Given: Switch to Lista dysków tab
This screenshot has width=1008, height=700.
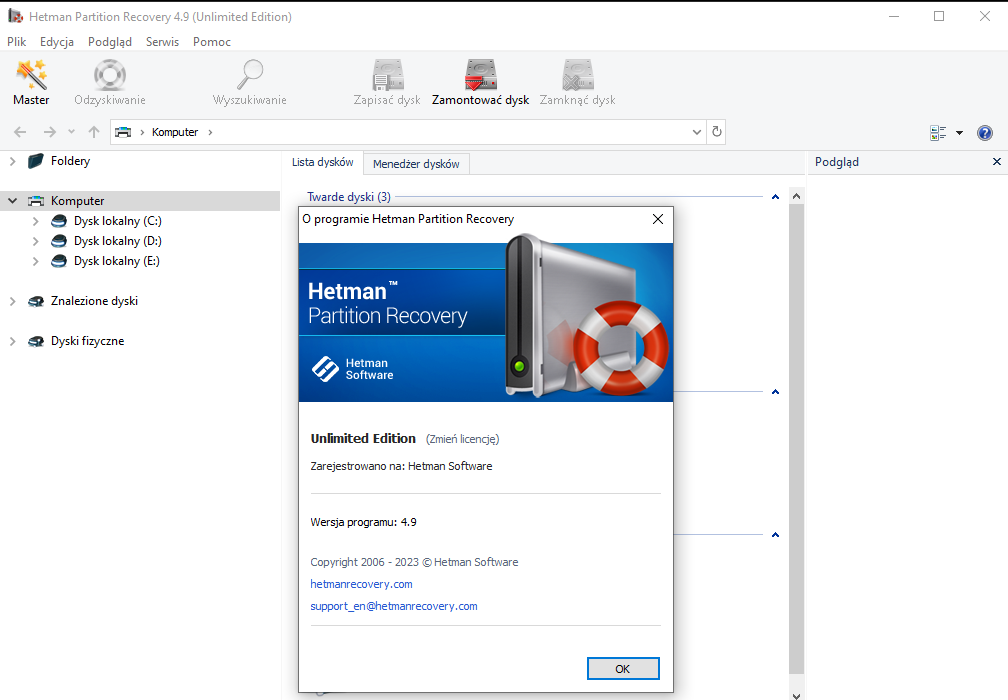Looking at the screenshot, I should coord(323,162).
